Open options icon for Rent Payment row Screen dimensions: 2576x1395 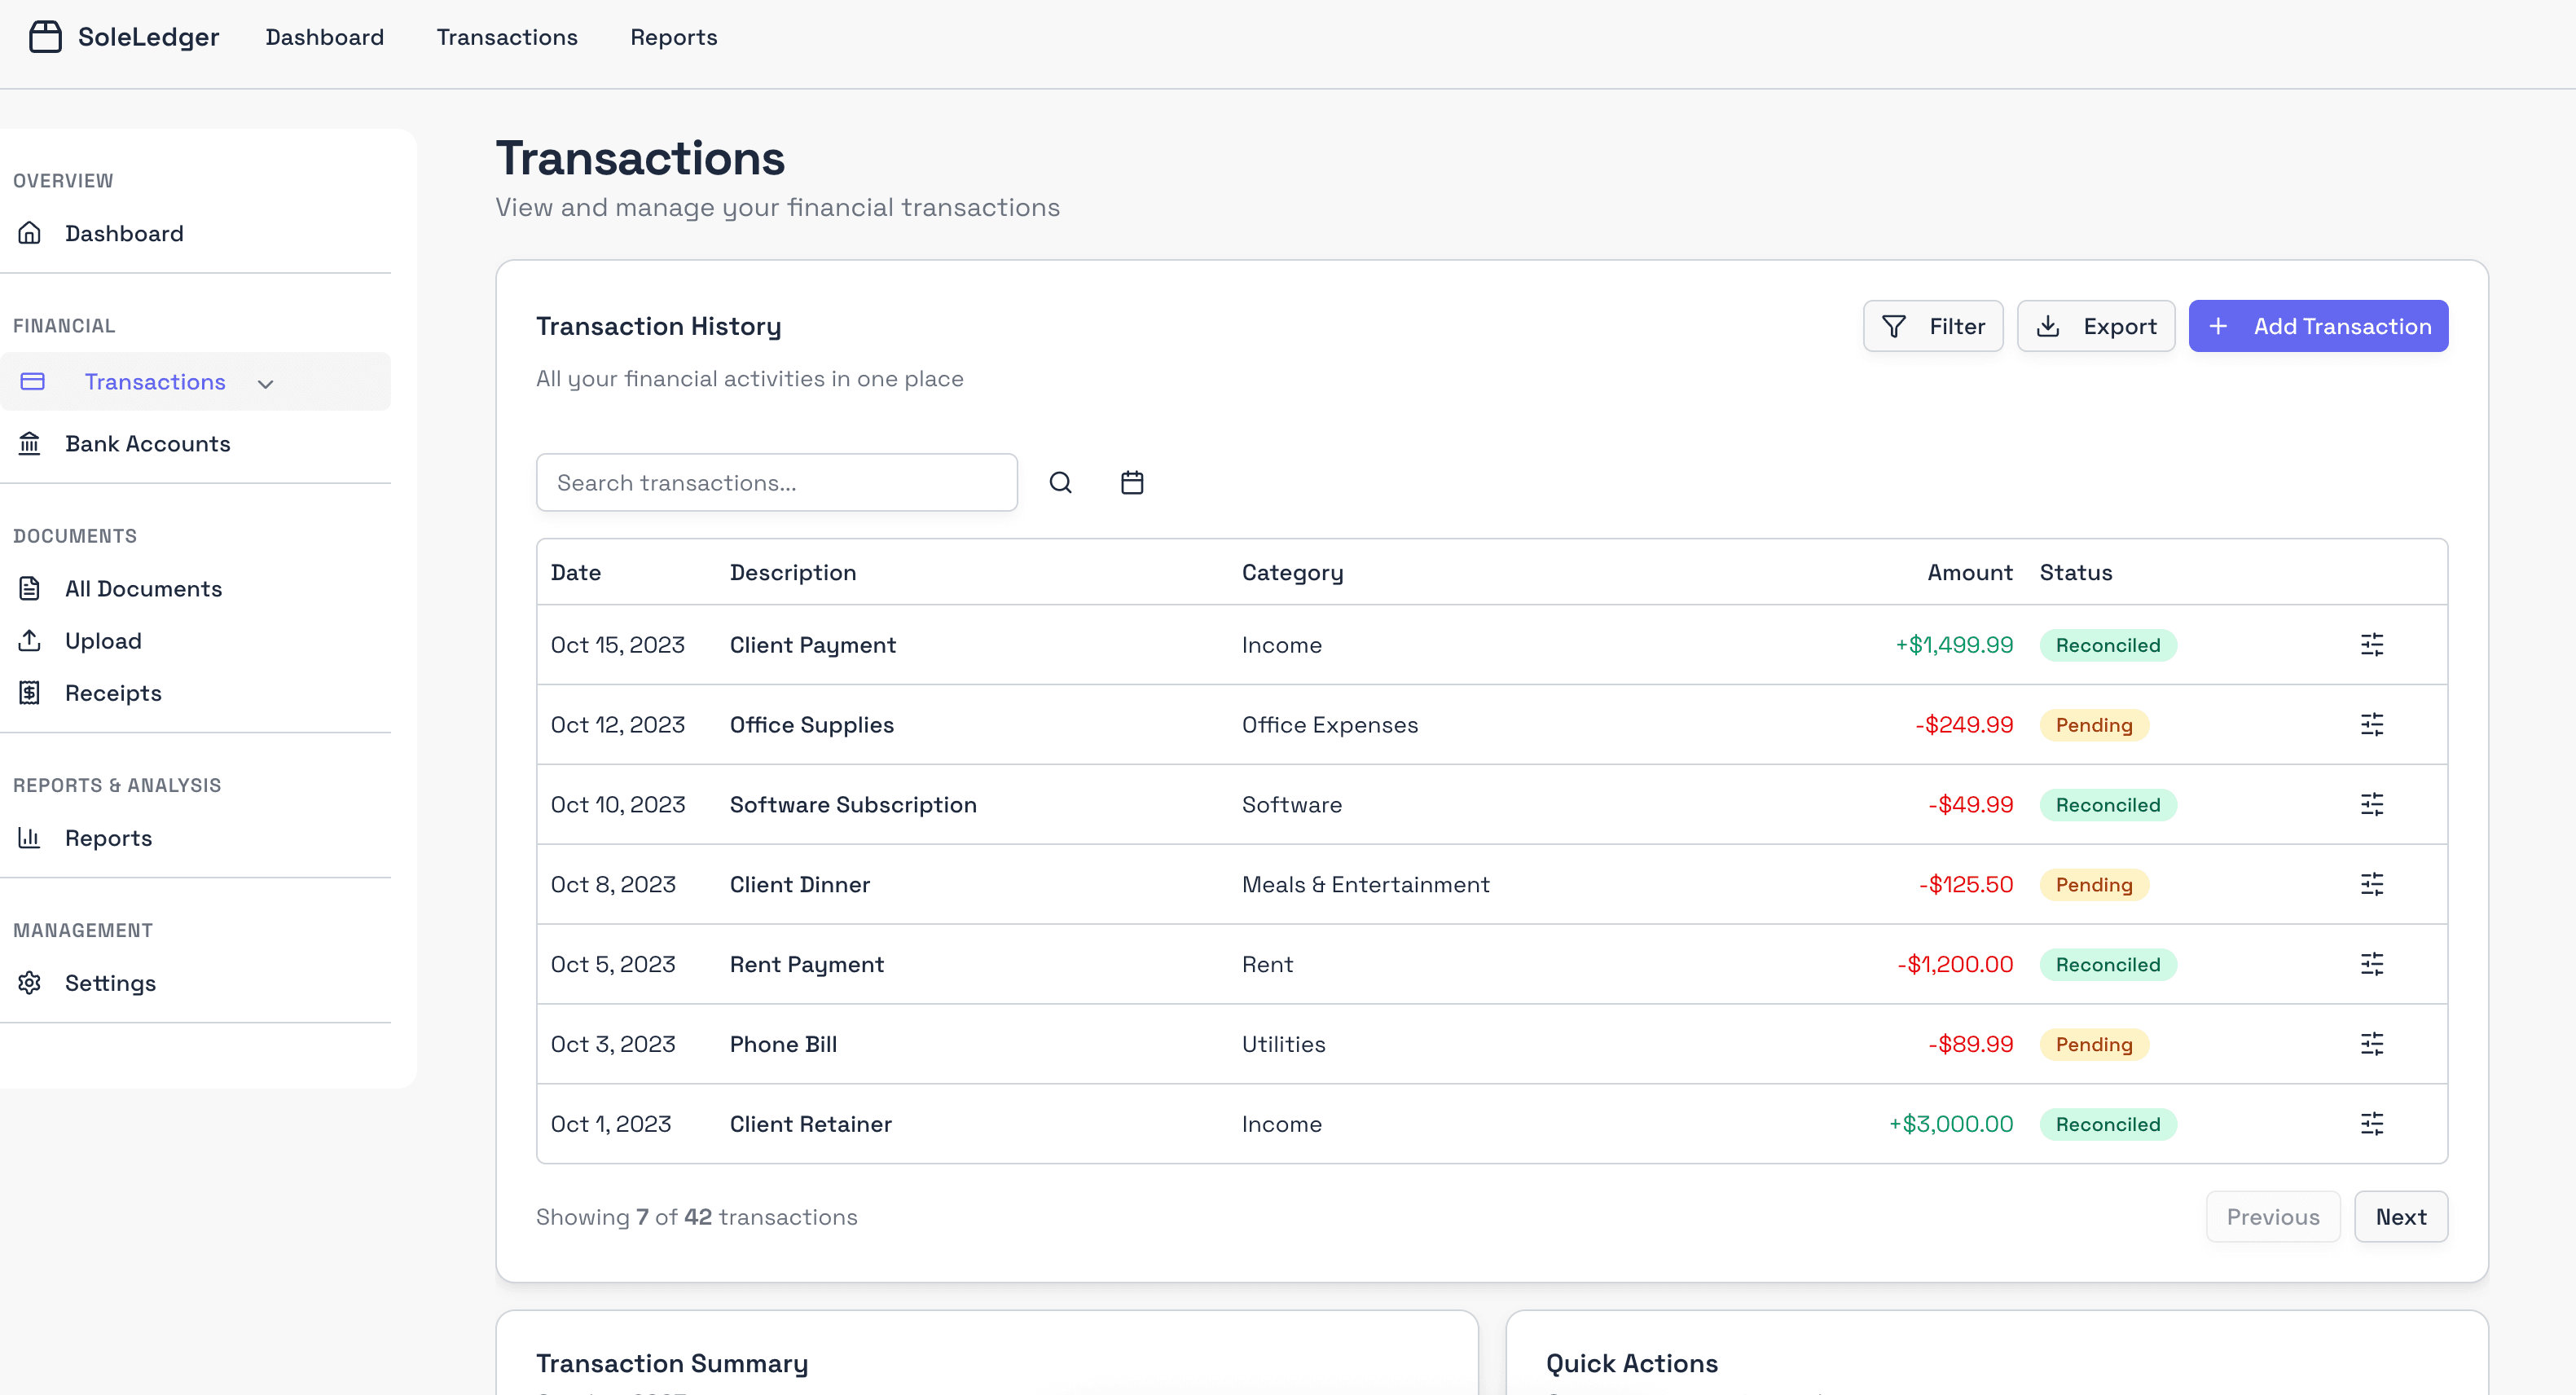2371,964
